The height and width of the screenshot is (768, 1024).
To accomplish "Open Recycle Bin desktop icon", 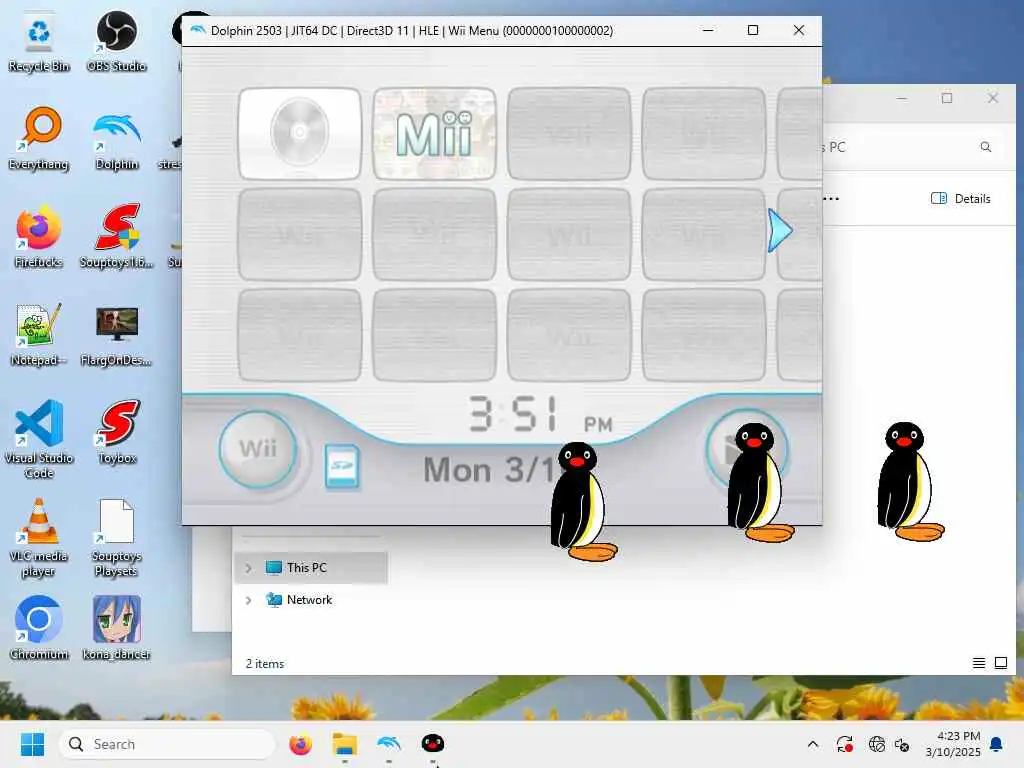I will point(39,42).
